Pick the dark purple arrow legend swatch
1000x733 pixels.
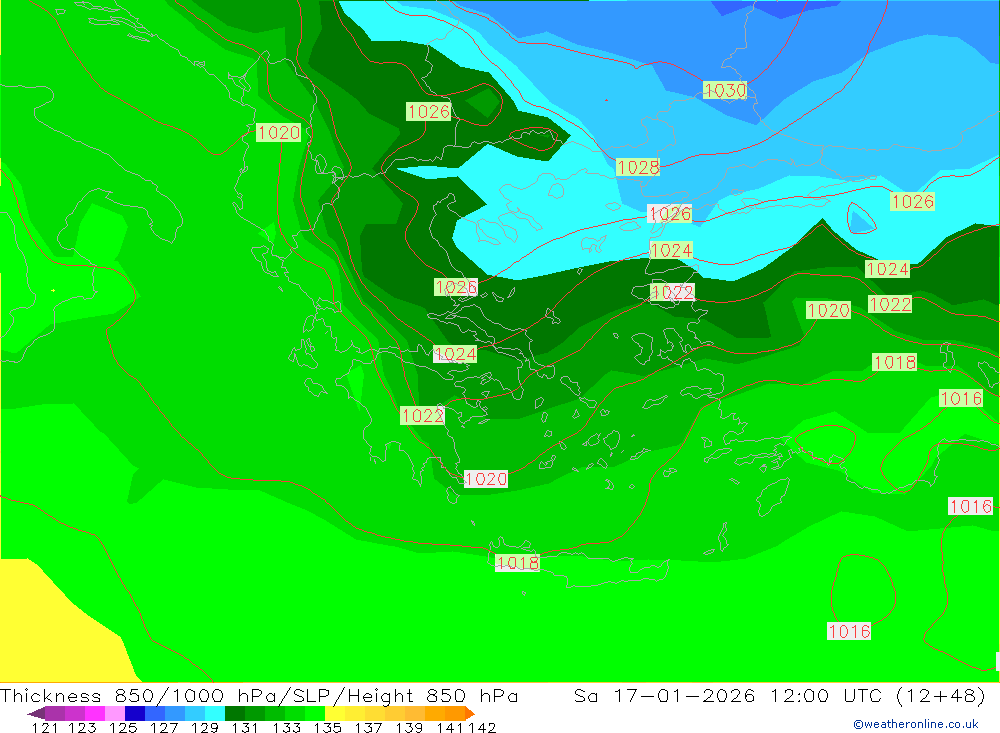36,713
